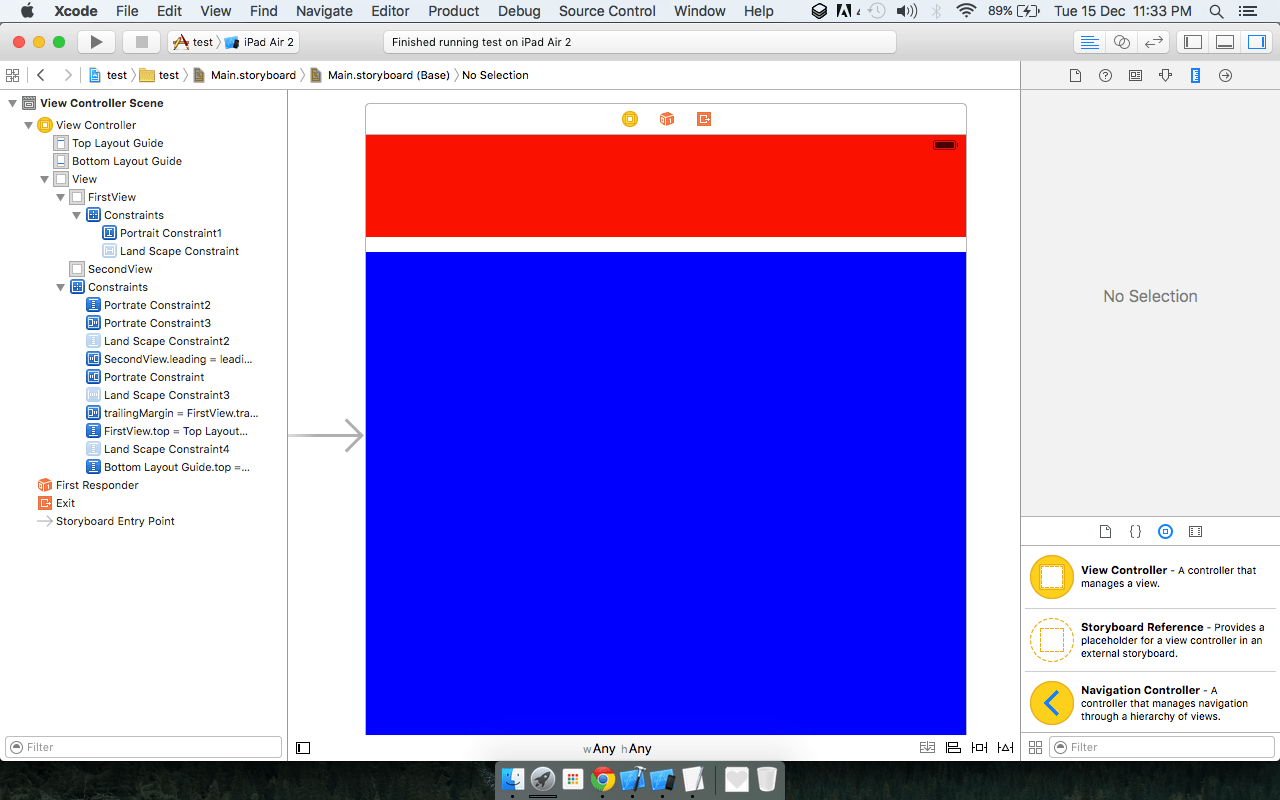Toggle the Utilities pane visibility
This screenshot has height=800, width=1280.
pyautogui.click(x=1256, y=42)
